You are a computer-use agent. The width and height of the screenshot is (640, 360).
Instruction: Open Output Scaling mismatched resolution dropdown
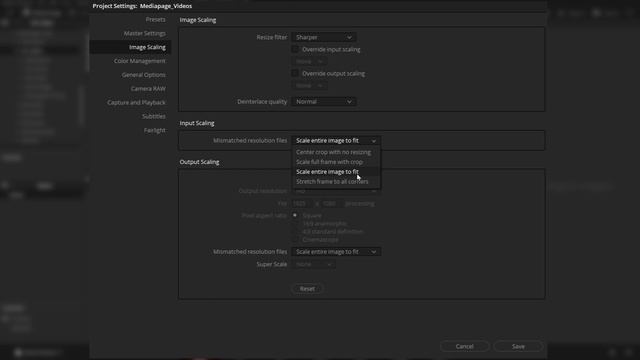click(x=336, y=252)
